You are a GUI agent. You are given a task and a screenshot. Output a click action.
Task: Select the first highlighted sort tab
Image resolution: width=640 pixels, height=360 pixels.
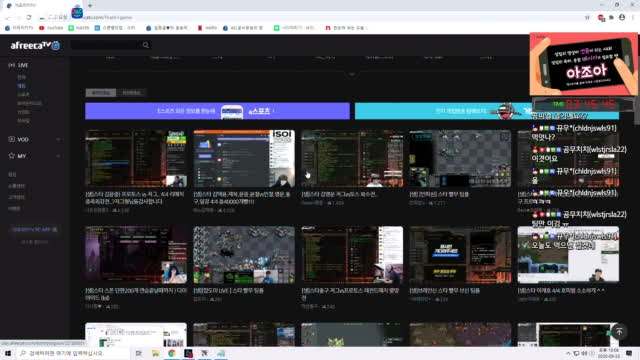[x=101, y=93]
